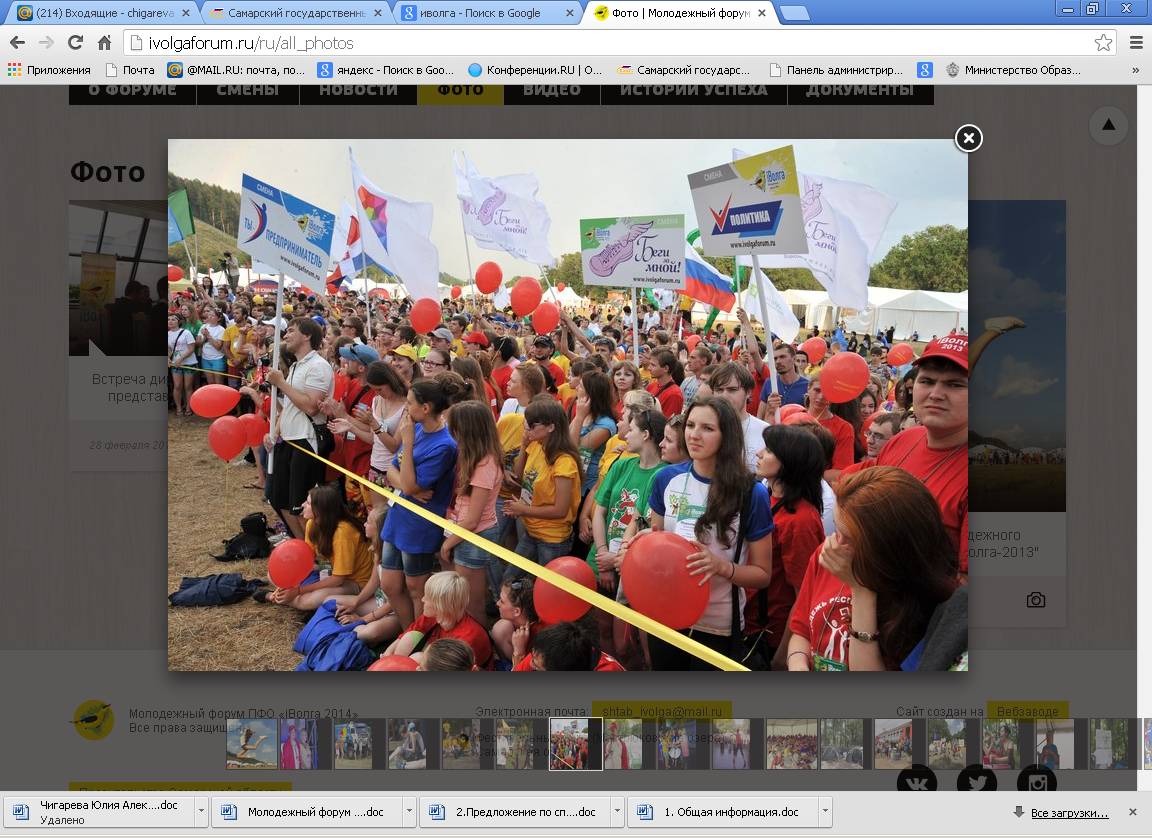
Task: Open the VK social icon
Action: pyautogui.click(x=917, y=779)
